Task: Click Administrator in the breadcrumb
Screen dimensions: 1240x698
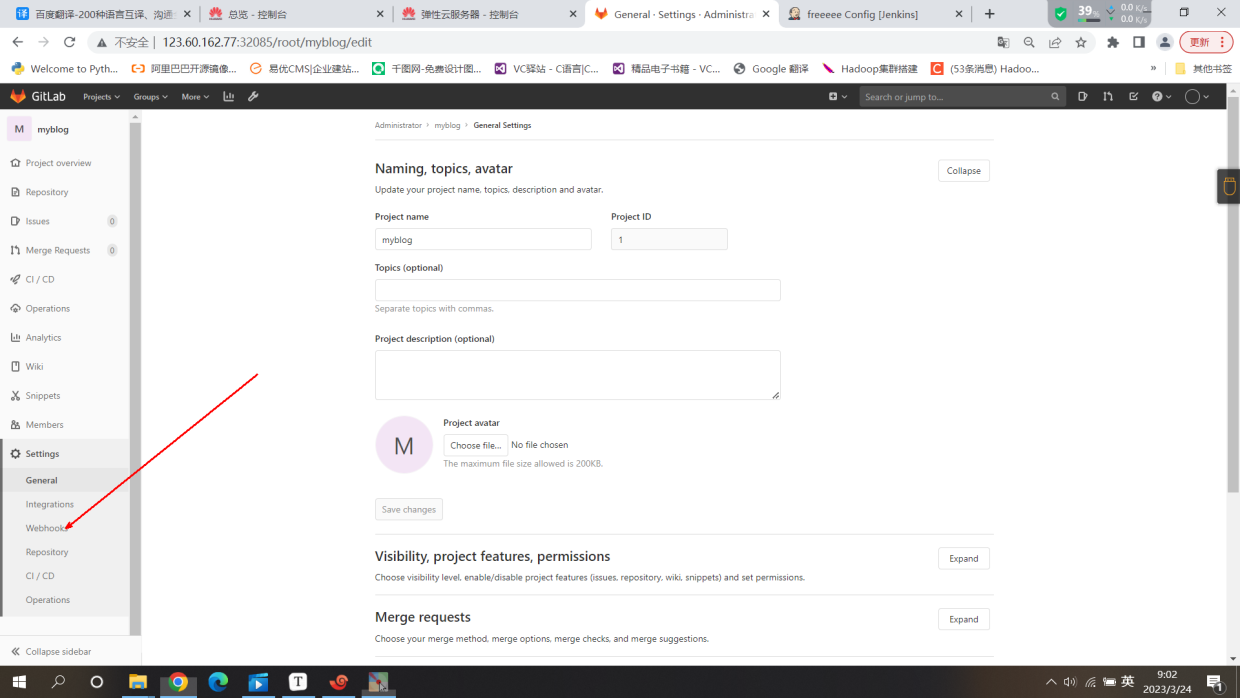Action: [x=398, y=125]
